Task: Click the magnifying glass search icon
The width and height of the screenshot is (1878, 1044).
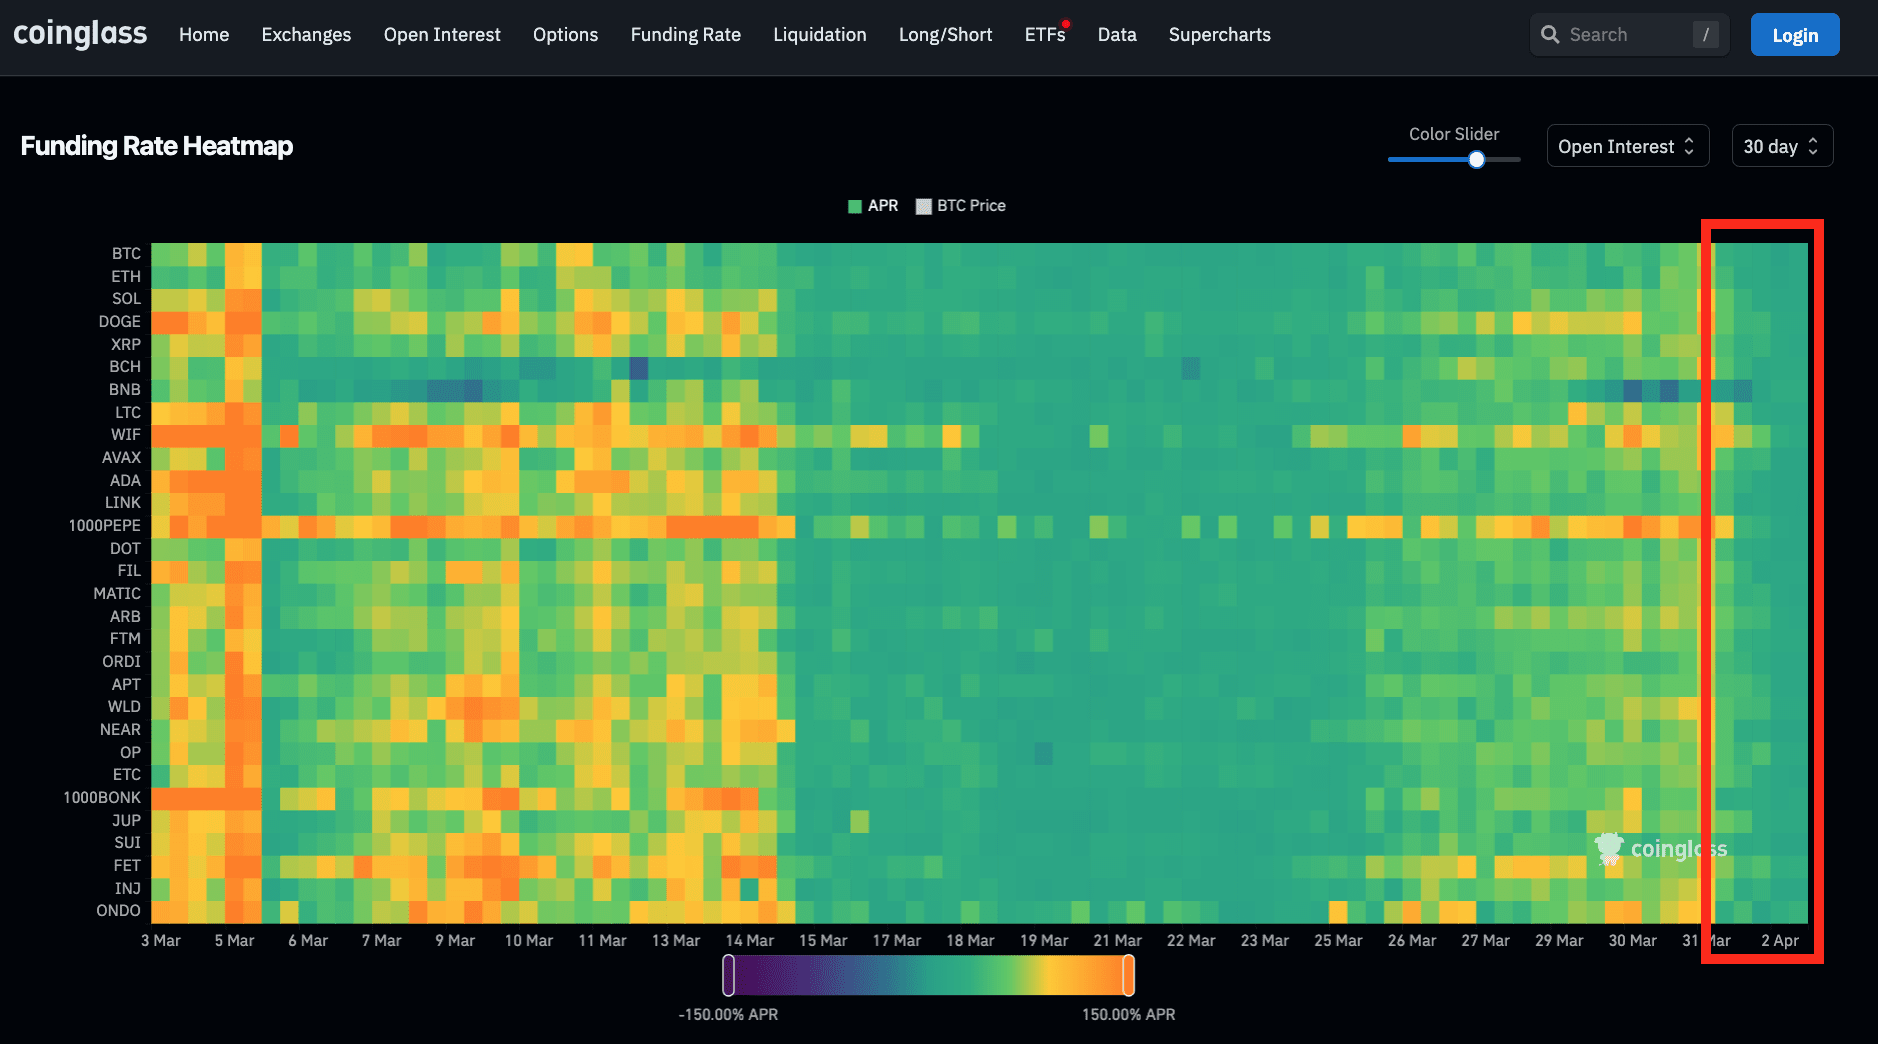Action: coord(1551,34)
